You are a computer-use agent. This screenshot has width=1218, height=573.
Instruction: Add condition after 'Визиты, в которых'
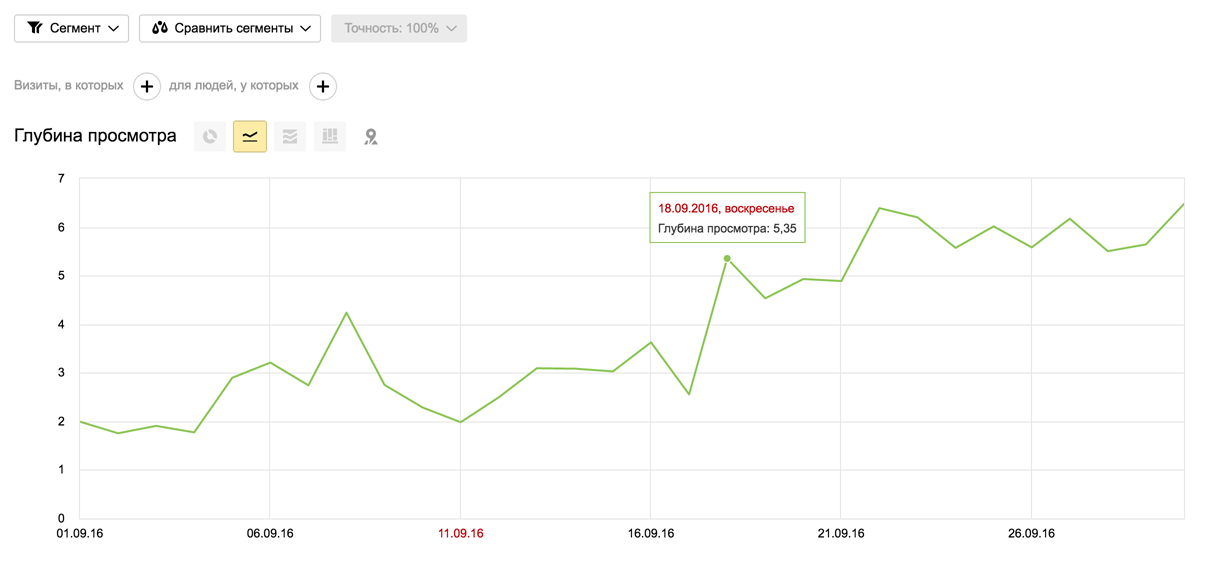[147, 87]
